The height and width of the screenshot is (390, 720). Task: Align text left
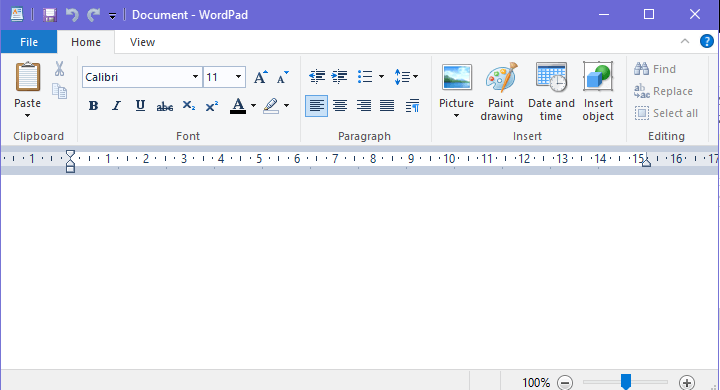[x=316, y=106]
